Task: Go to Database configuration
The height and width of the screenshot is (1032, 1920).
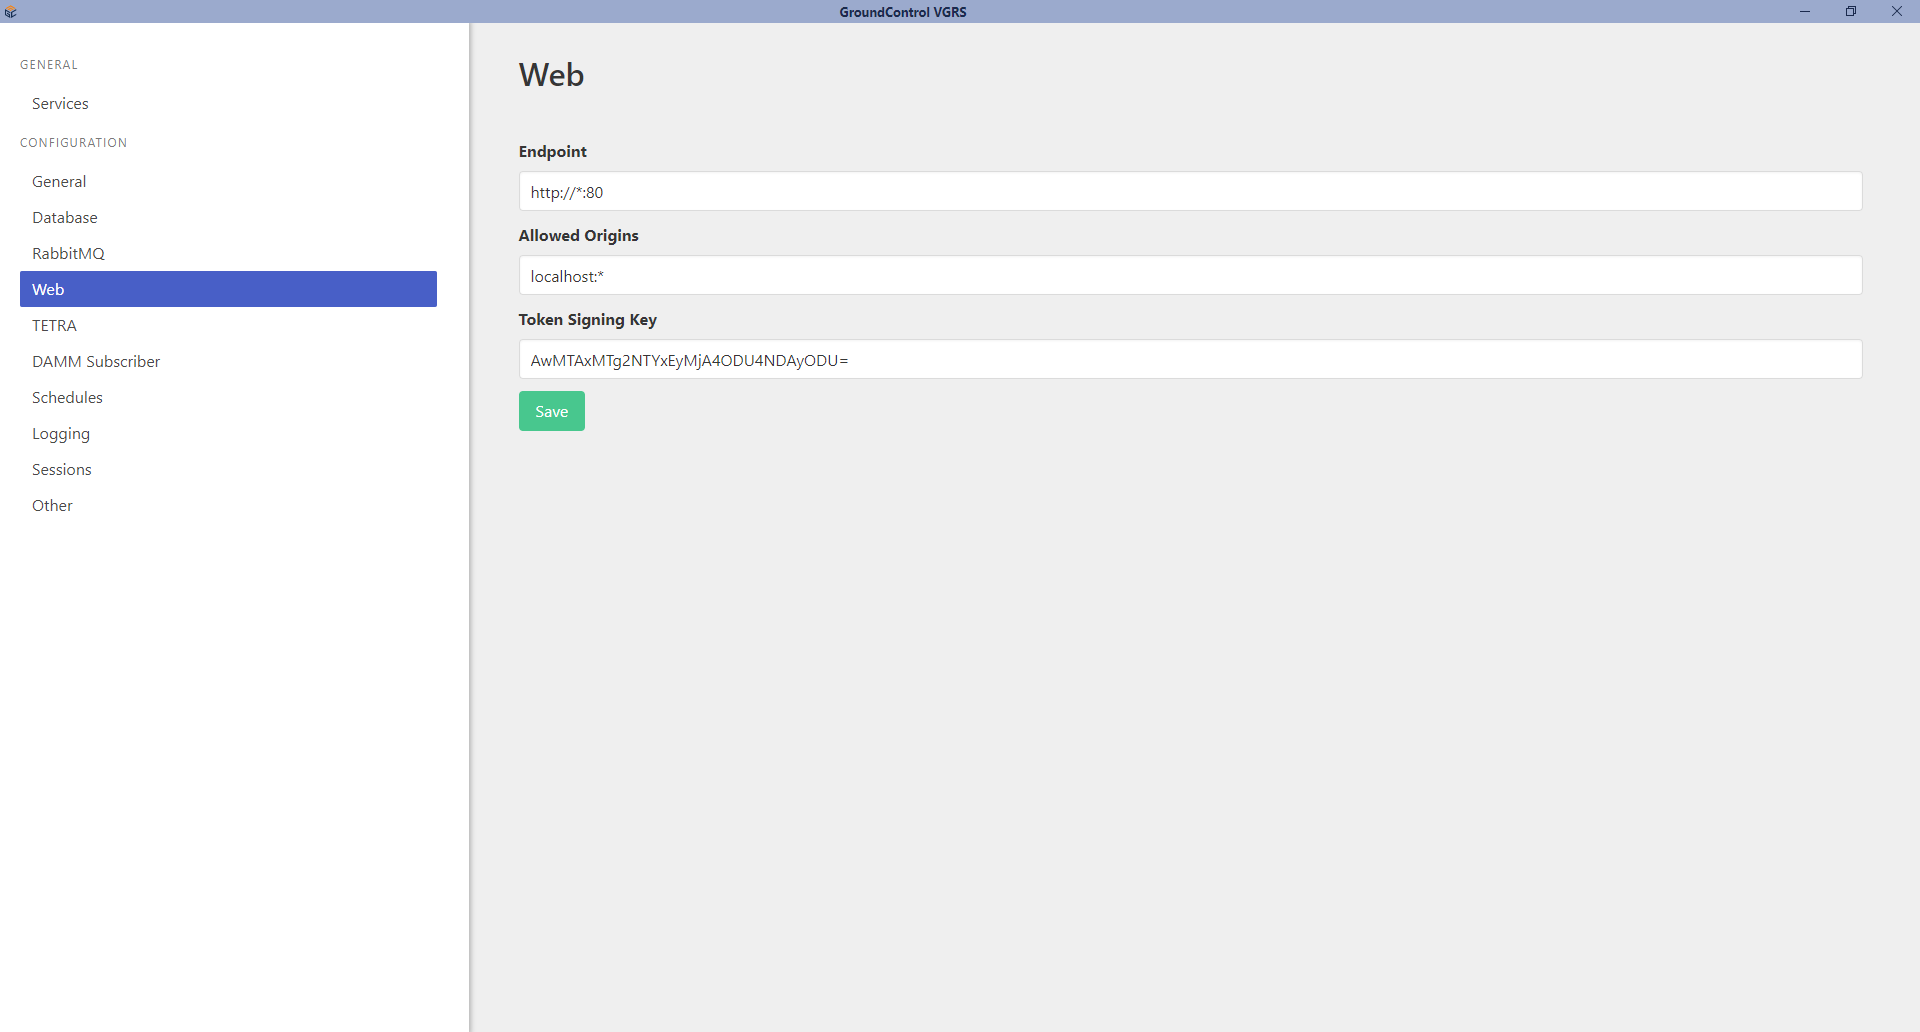Action: click(x=65, y=218)
